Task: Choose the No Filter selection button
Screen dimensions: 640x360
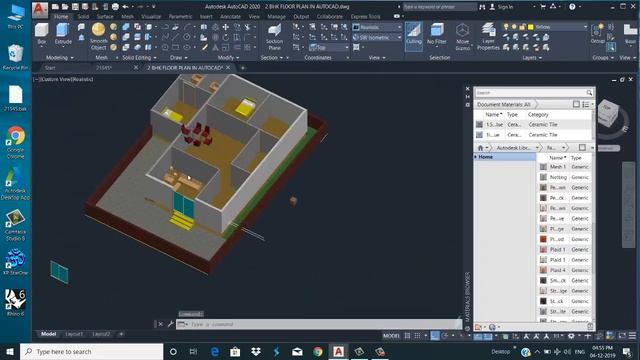Action: (x=436, y=34)
